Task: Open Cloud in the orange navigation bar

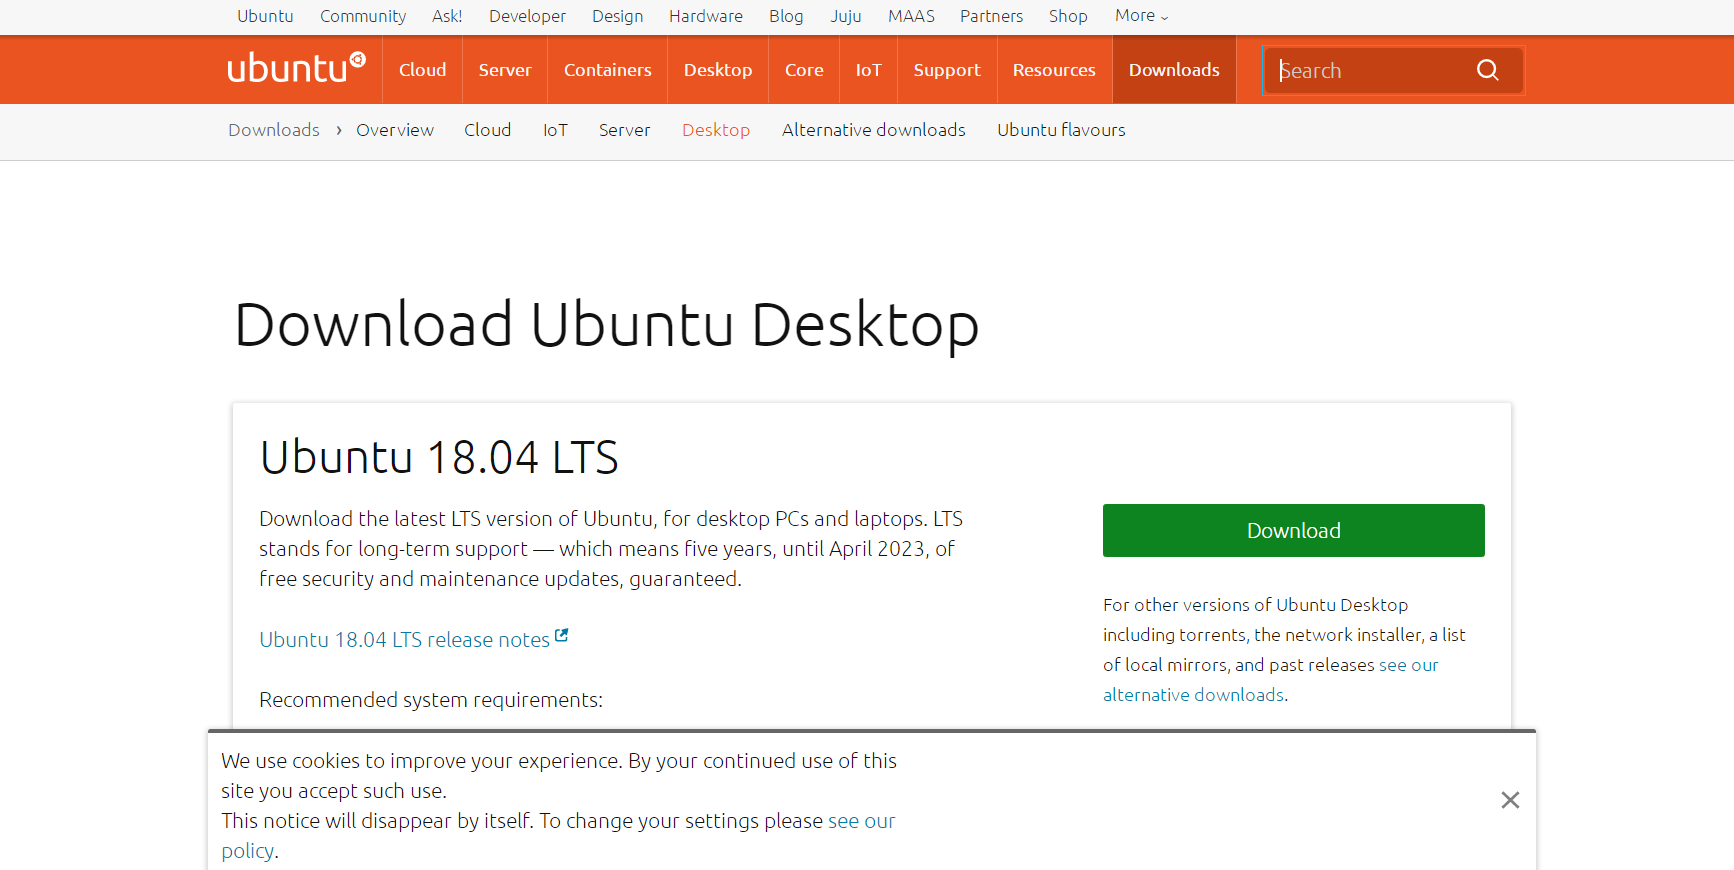Action: (x=422, y=70)
